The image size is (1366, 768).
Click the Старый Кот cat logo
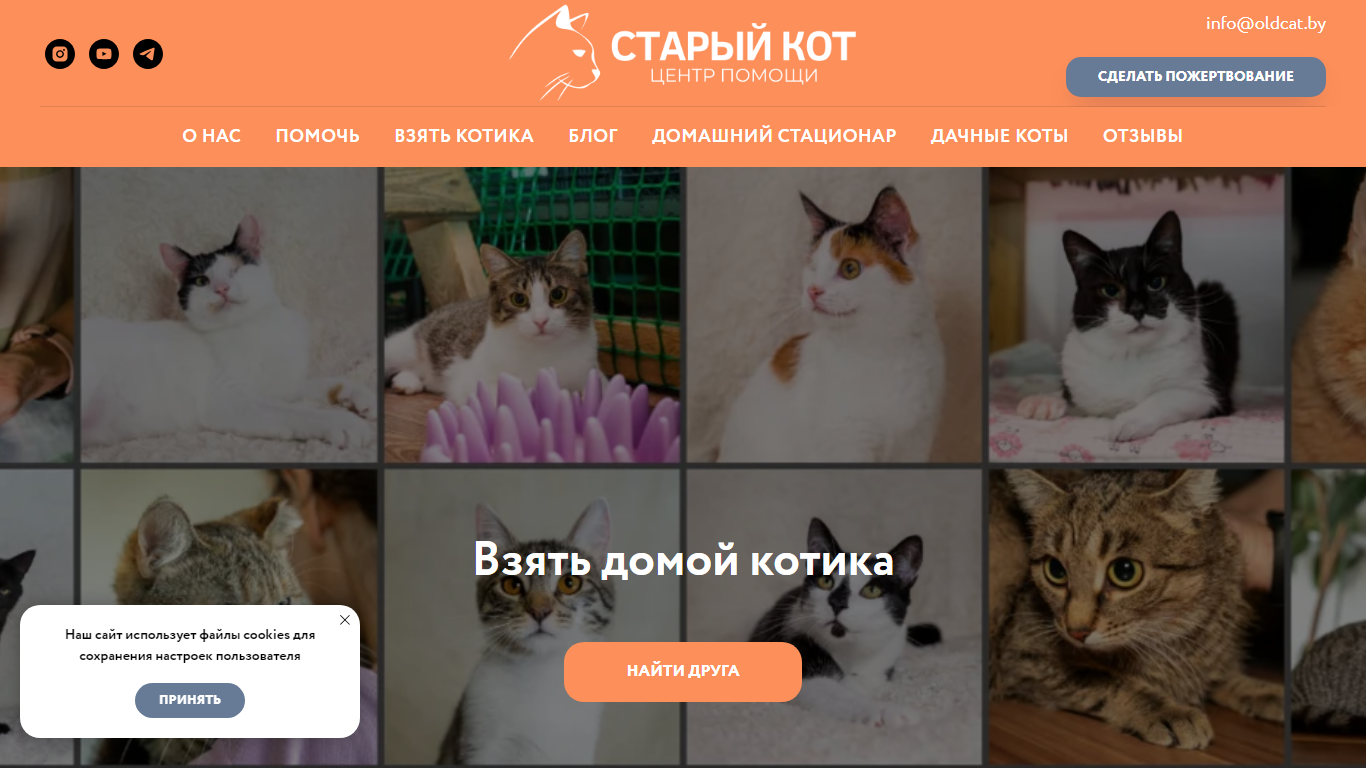[682, 53]
